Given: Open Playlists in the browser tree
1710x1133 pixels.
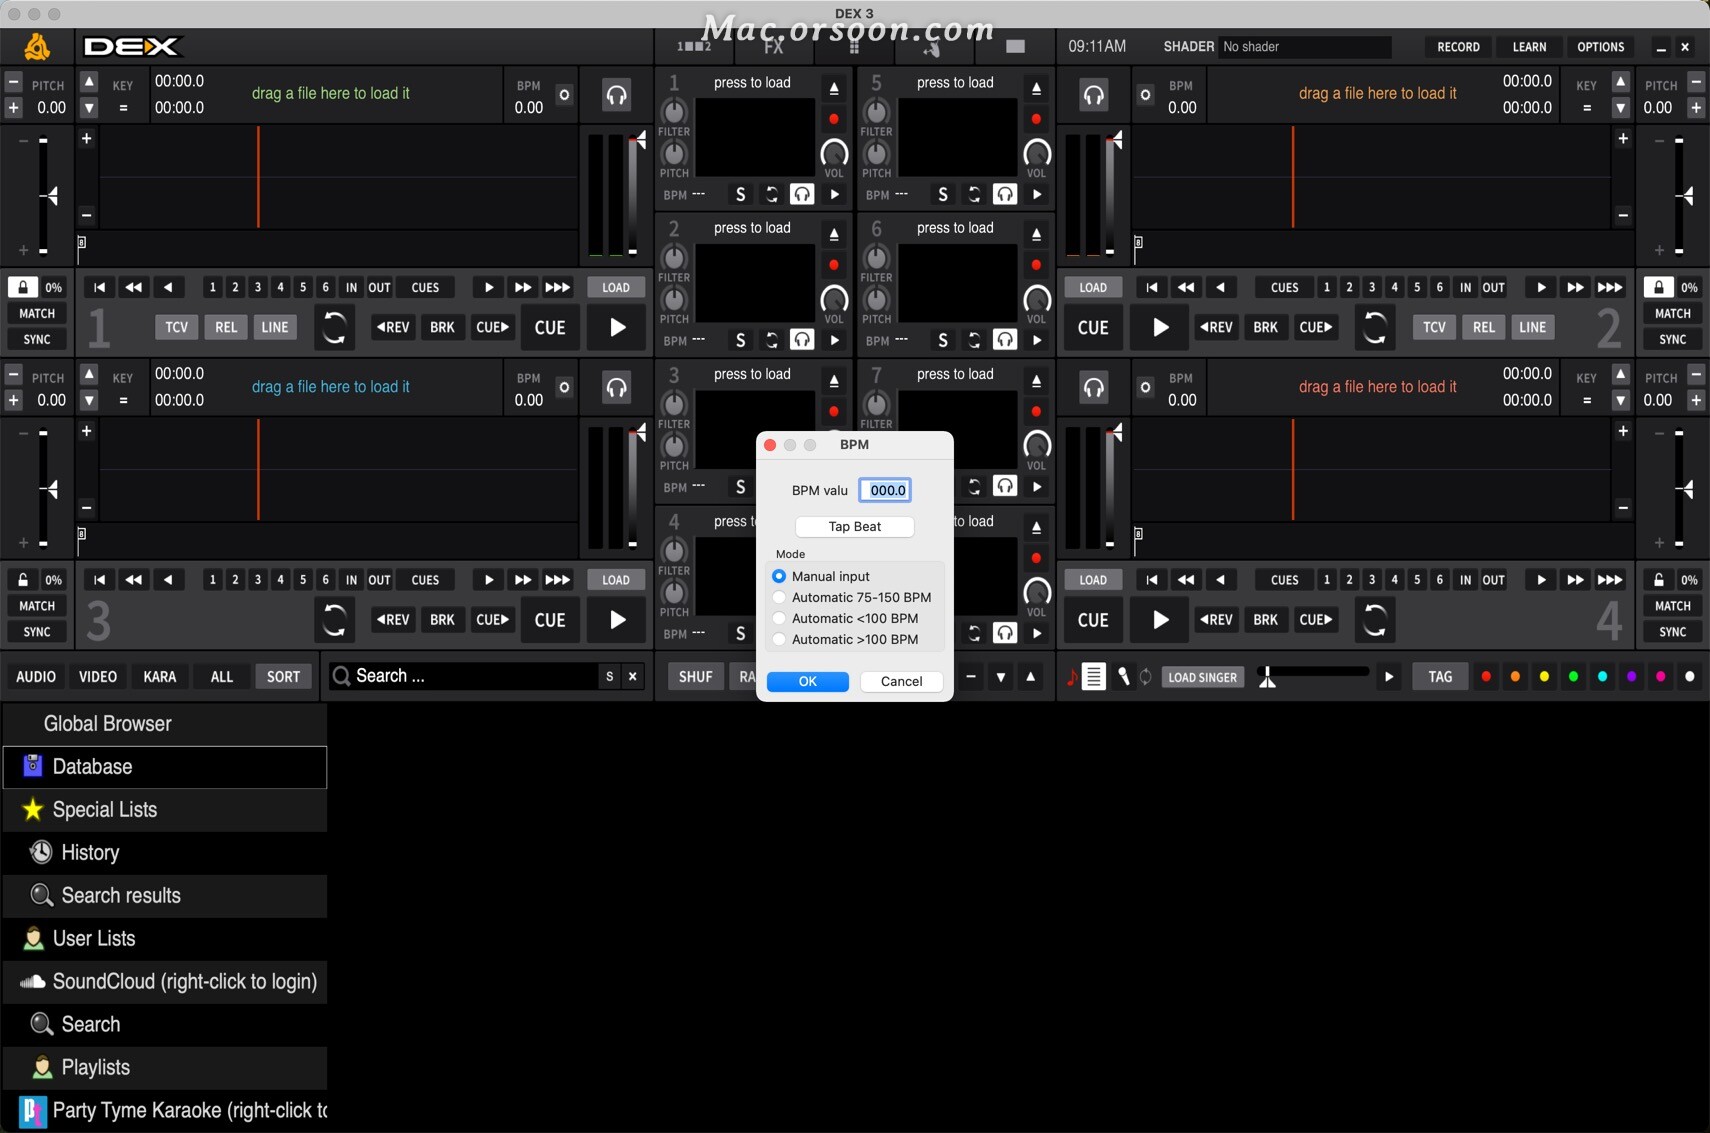Looking at the screenshot, I should pyautogui.click(x=165, y=1068).
